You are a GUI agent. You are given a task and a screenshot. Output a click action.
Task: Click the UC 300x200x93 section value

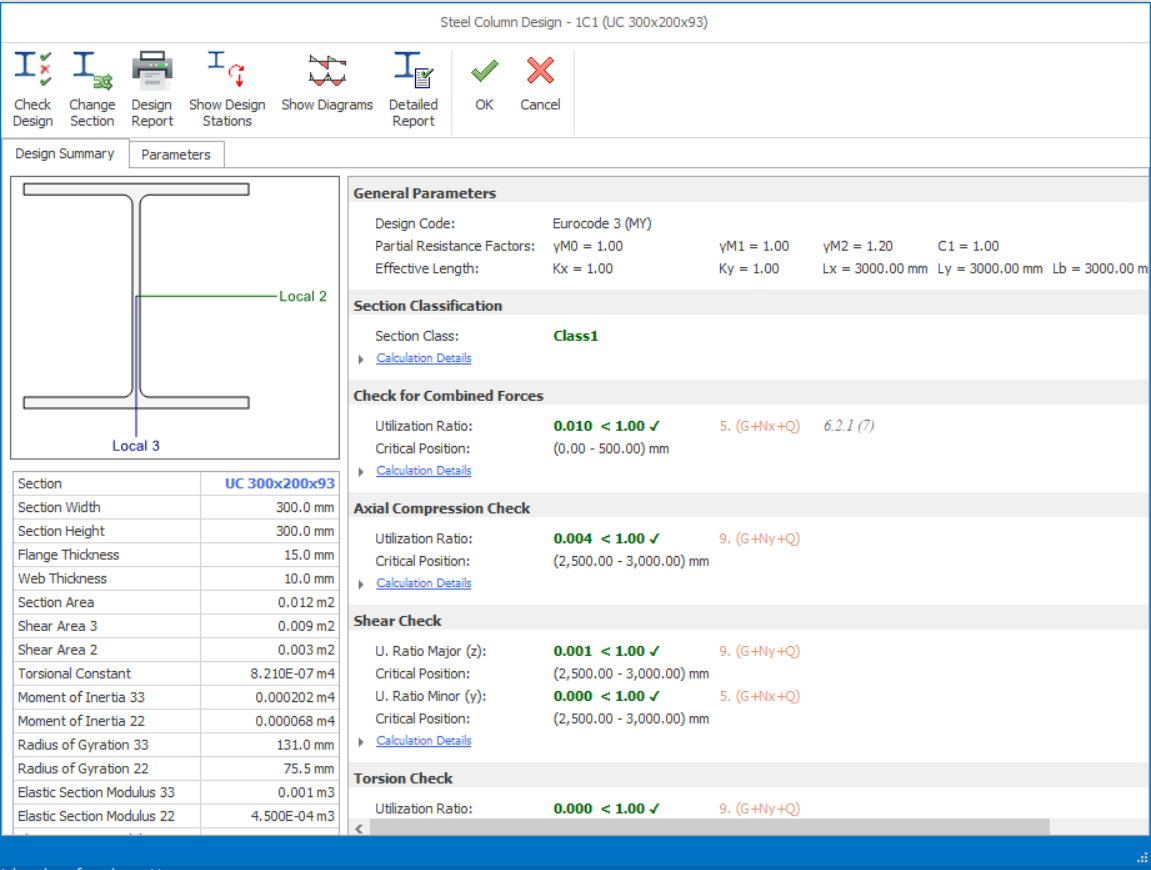tap(279, 484)
